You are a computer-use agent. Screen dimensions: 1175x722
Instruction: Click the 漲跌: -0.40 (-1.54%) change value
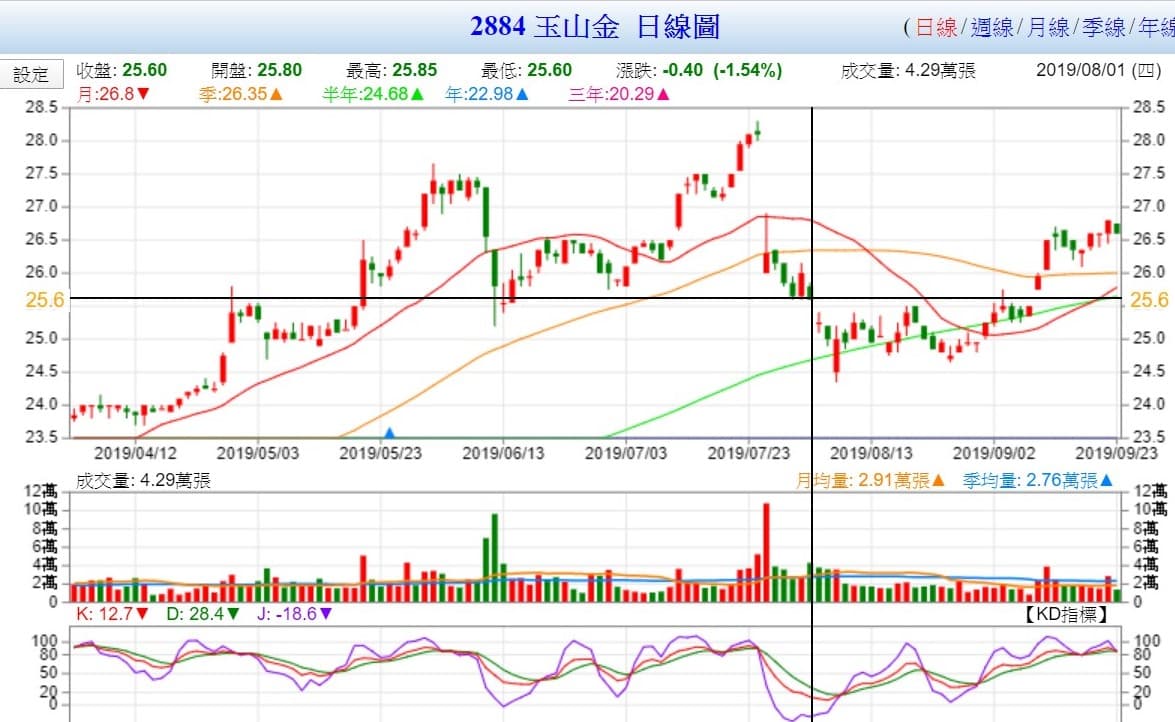tap(698, 70)
